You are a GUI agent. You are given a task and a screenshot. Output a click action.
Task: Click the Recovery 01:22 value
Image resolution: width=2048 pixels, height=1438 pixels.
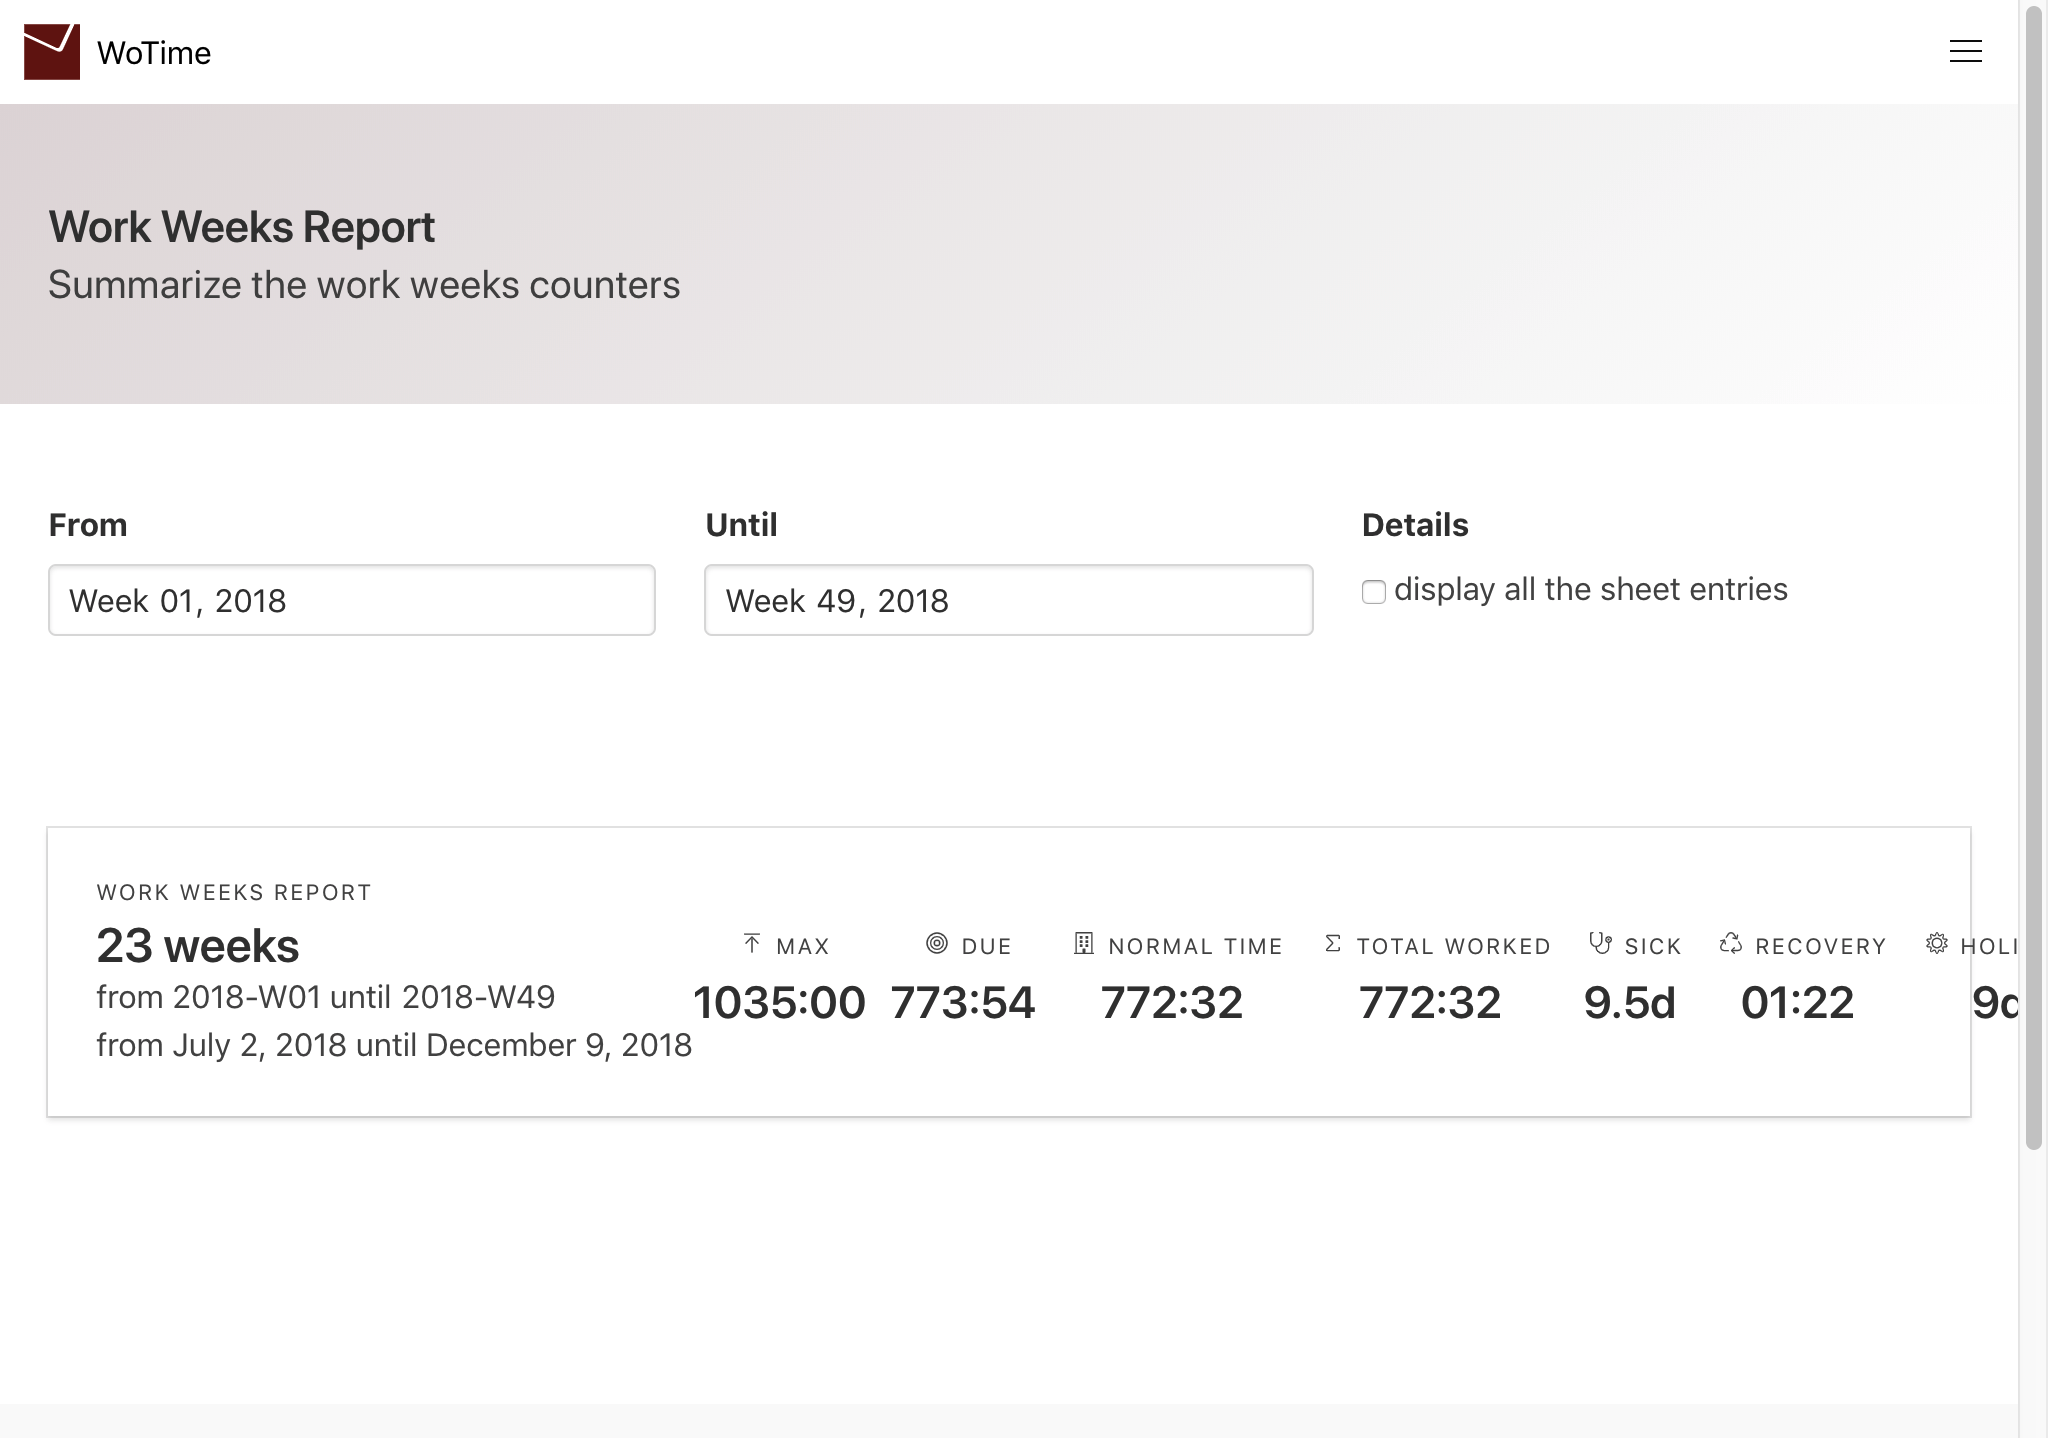point(1797,1002)
